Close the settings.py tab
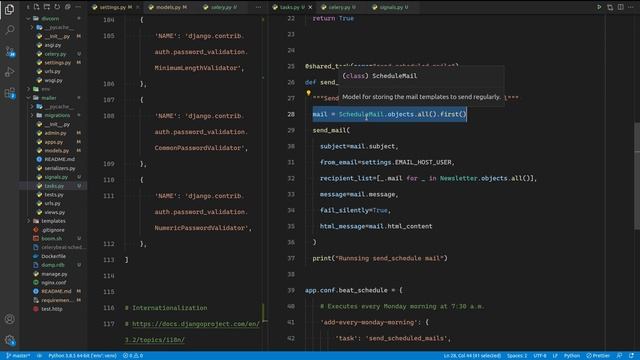 [x=138, y=7]
